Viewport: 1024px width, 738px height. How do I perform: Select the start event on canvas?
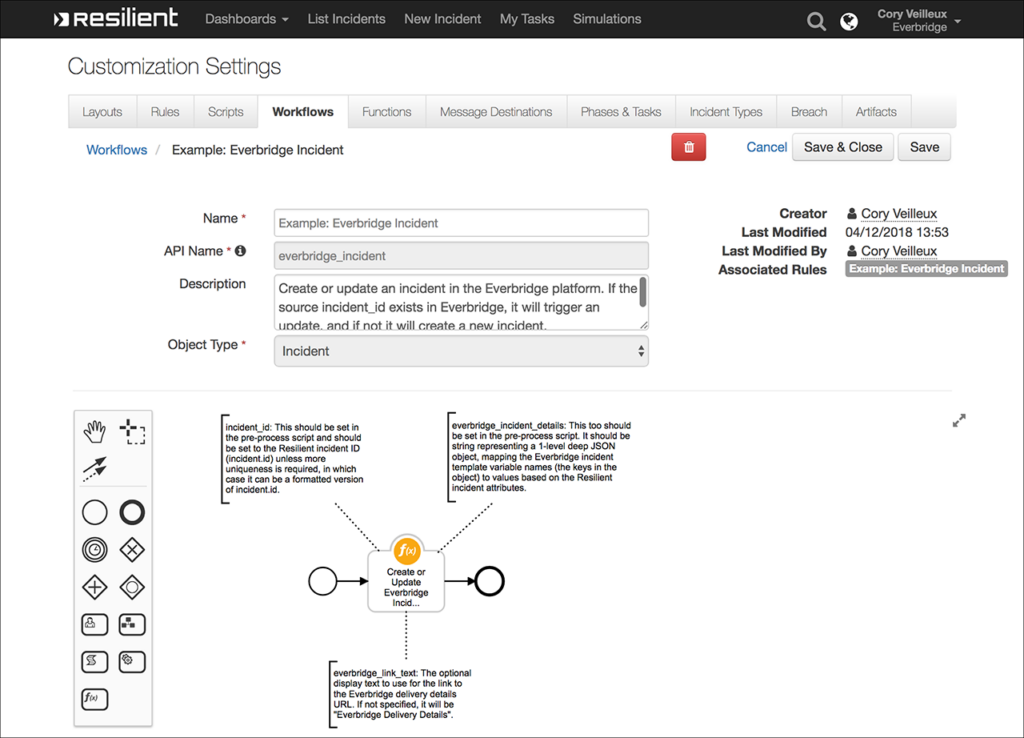click(323, 581)
